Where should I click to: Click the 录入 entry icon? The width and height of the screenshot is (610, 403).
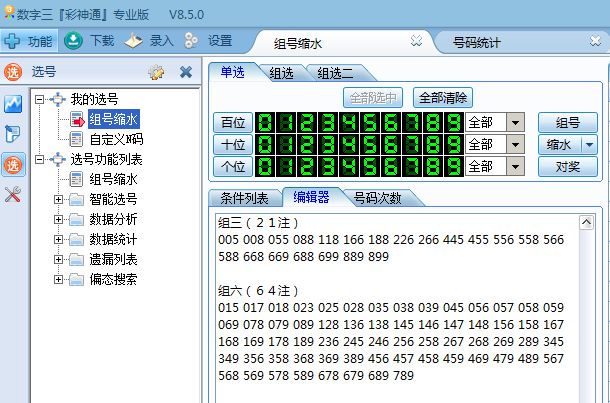tap(134, 41)
